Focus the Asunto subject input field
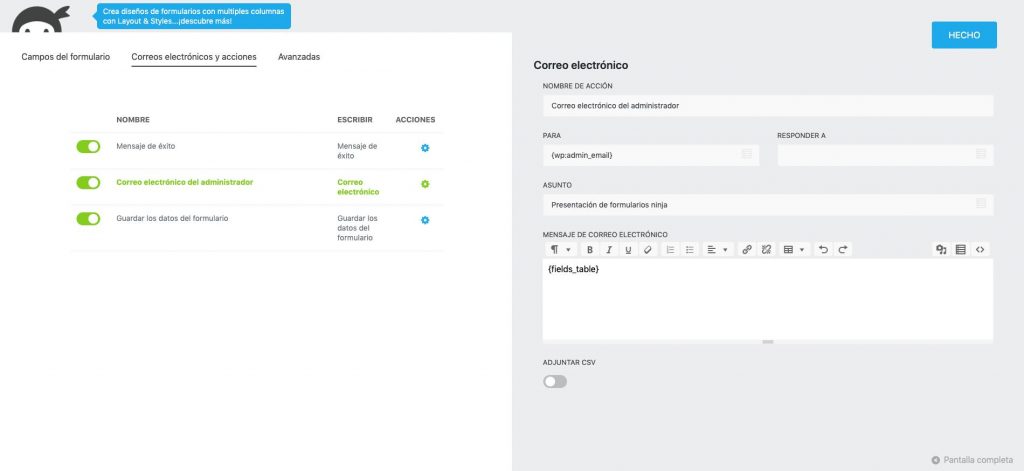 (x=768, y=204)
